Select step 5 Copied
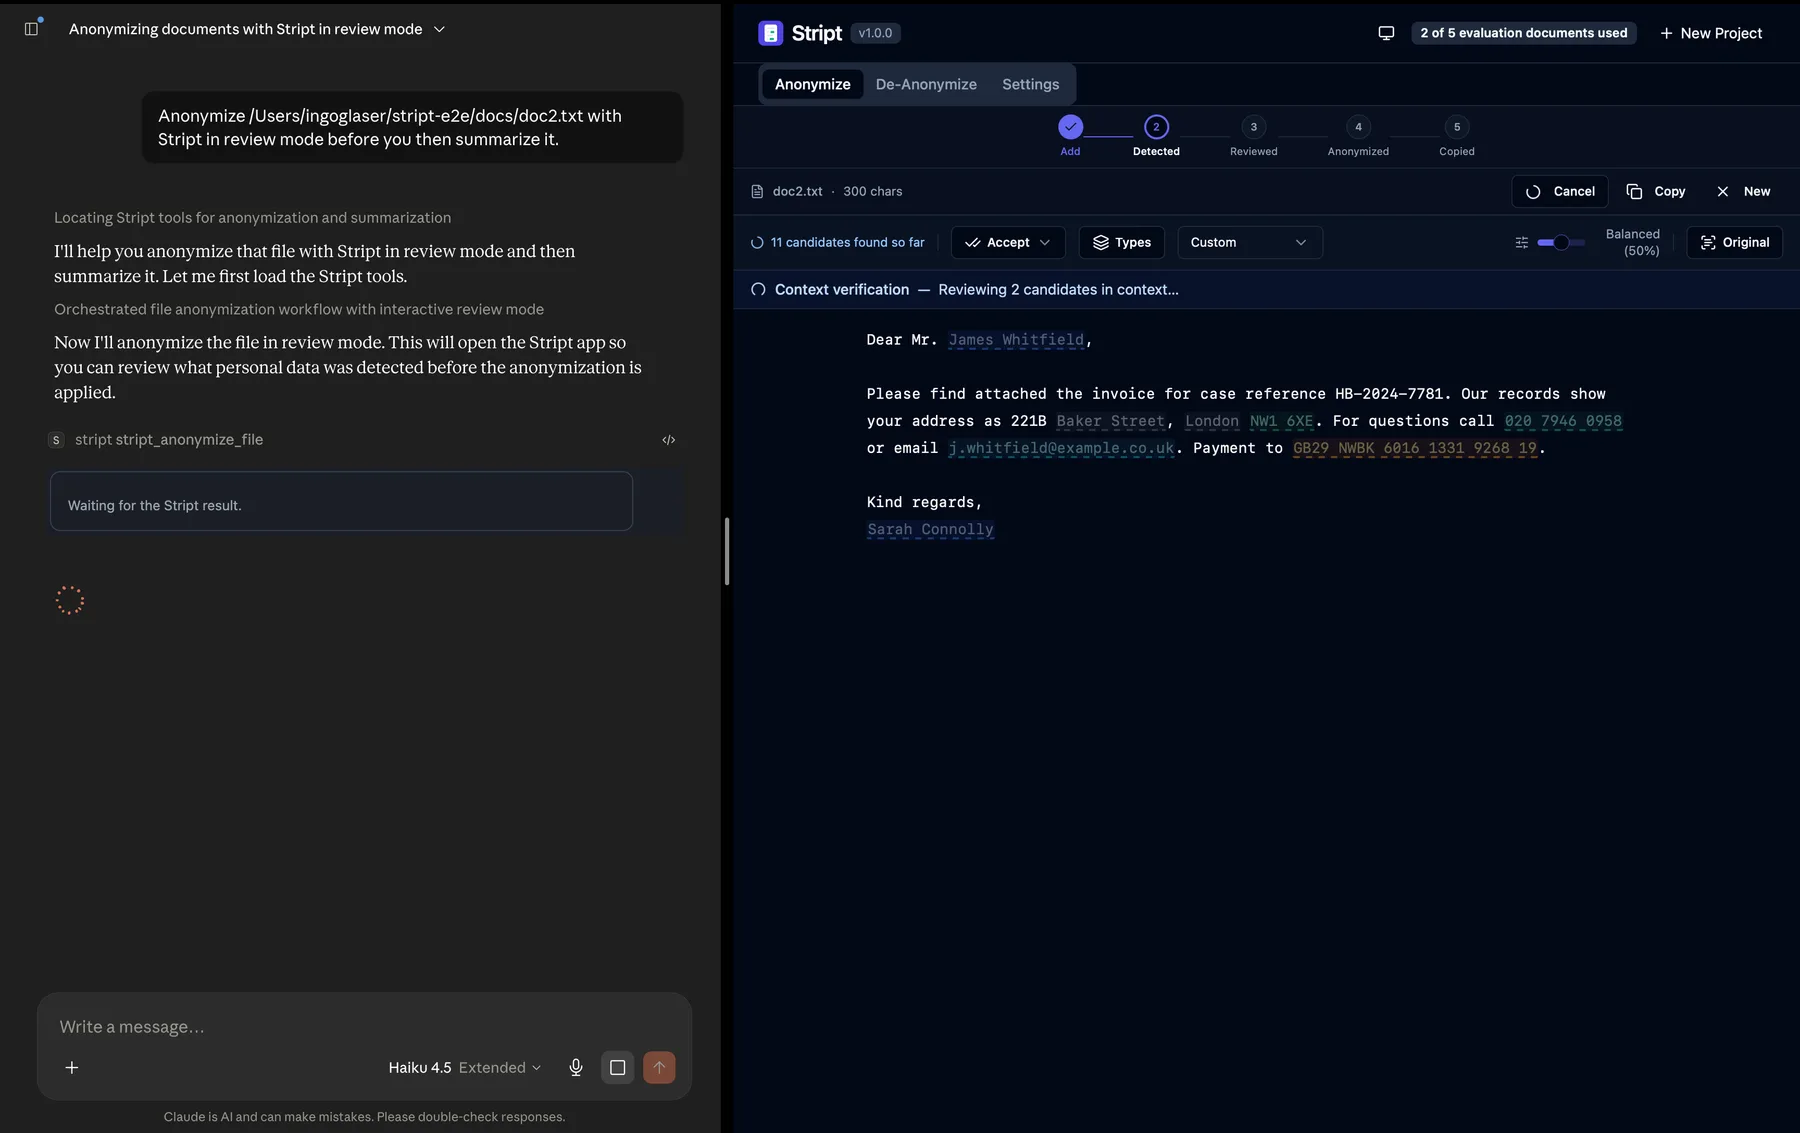The width and height of the screenshot is (1800, 1133). point(1457,127)
